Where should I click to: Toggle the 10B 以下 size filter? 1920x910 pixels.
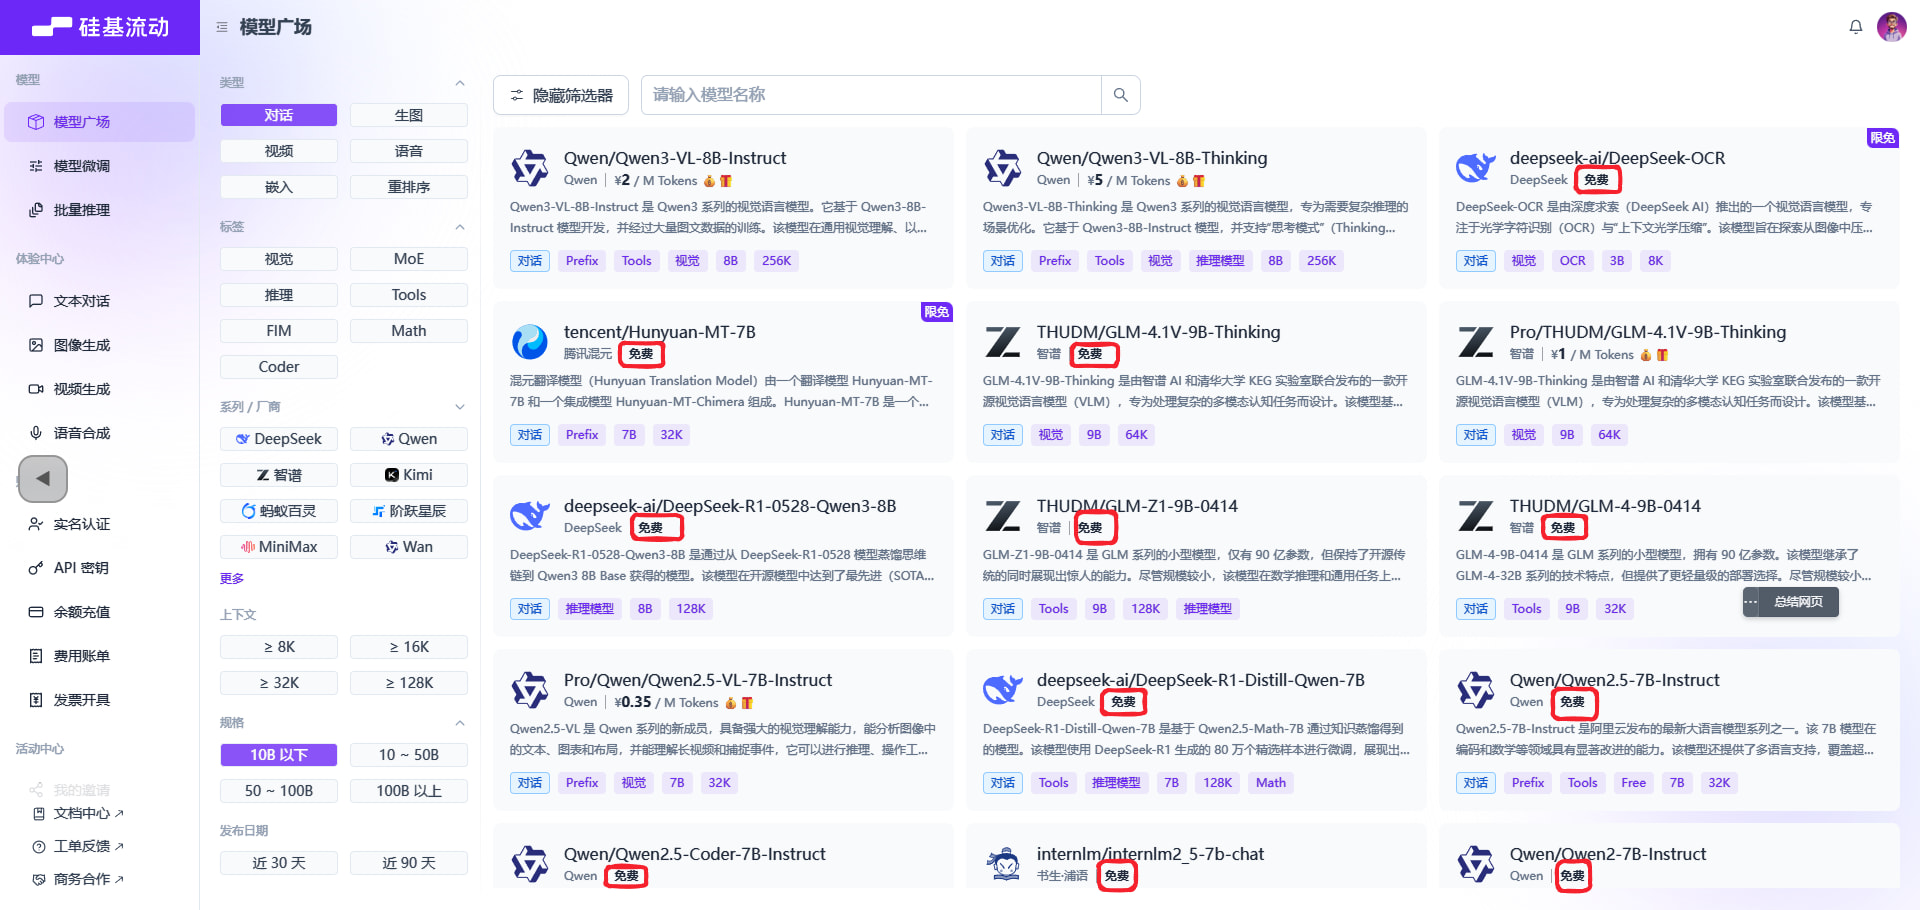tap(279, 755)
